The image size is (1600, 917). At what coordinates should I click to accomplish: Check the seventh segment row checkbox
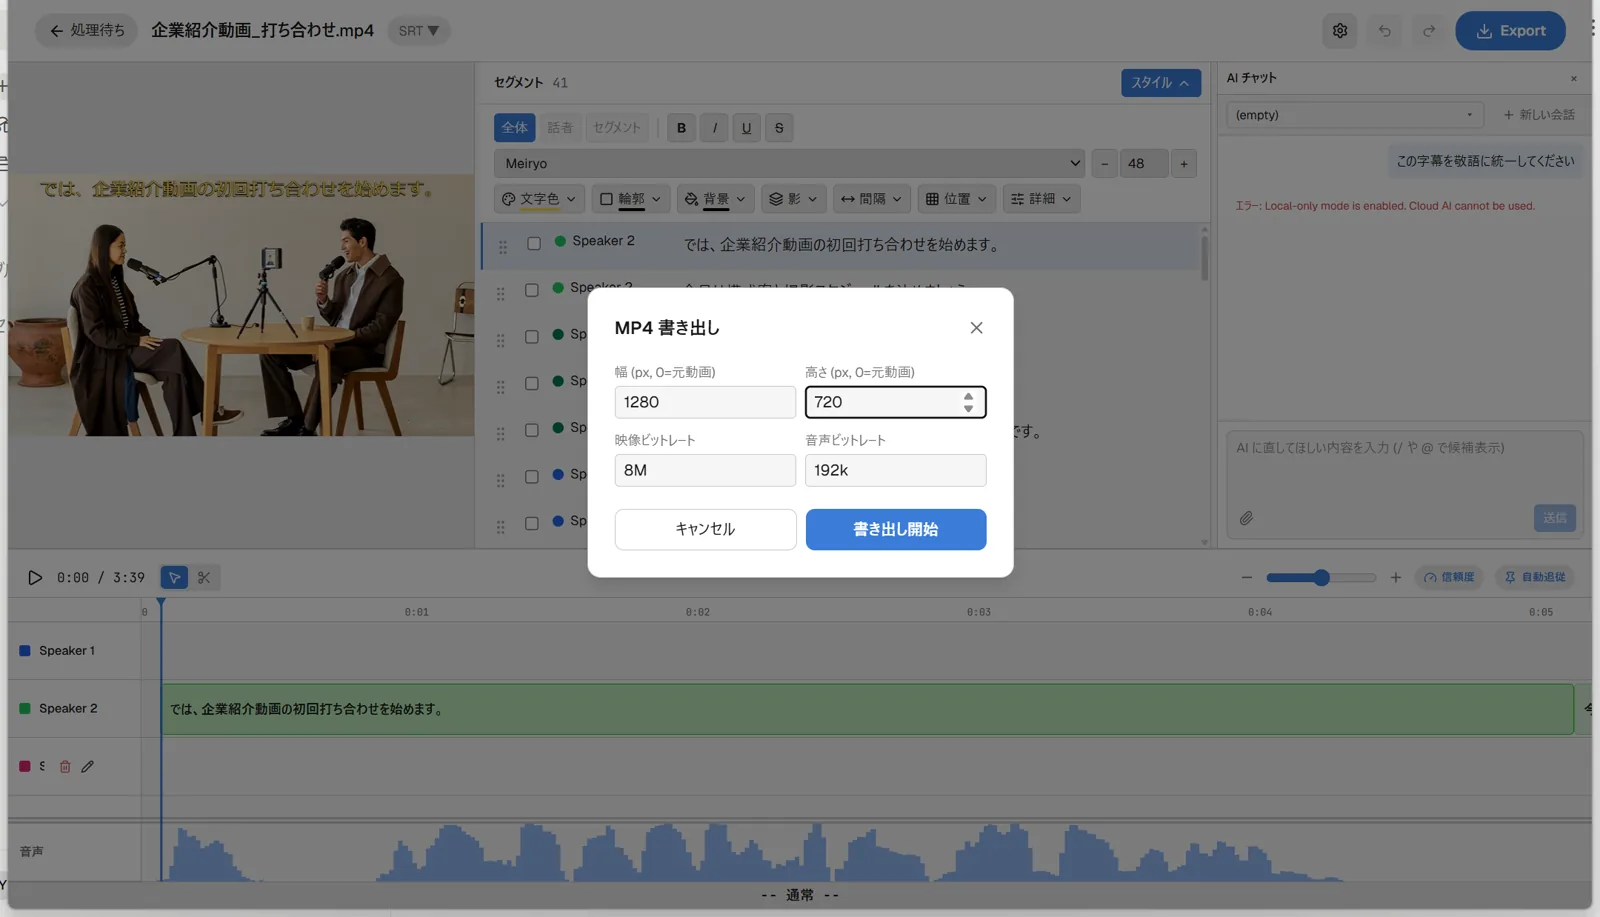[532, 523]
